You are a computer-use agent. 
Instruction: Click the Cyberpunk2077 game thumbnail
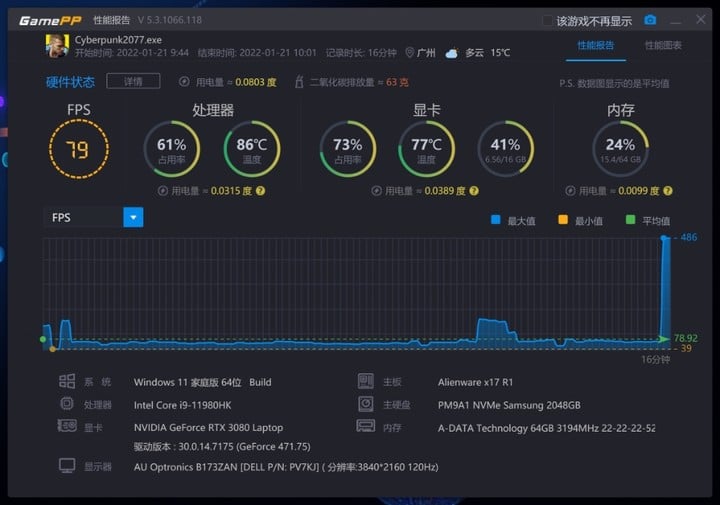[57, 46]
